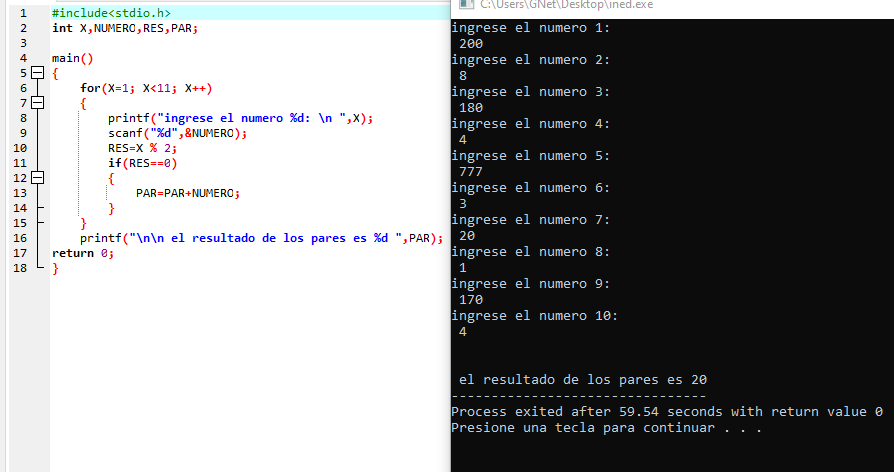Screen dimensions: 894x472
Task: Click line number 16 in the gutter
Action: click(x=20, y=238)
